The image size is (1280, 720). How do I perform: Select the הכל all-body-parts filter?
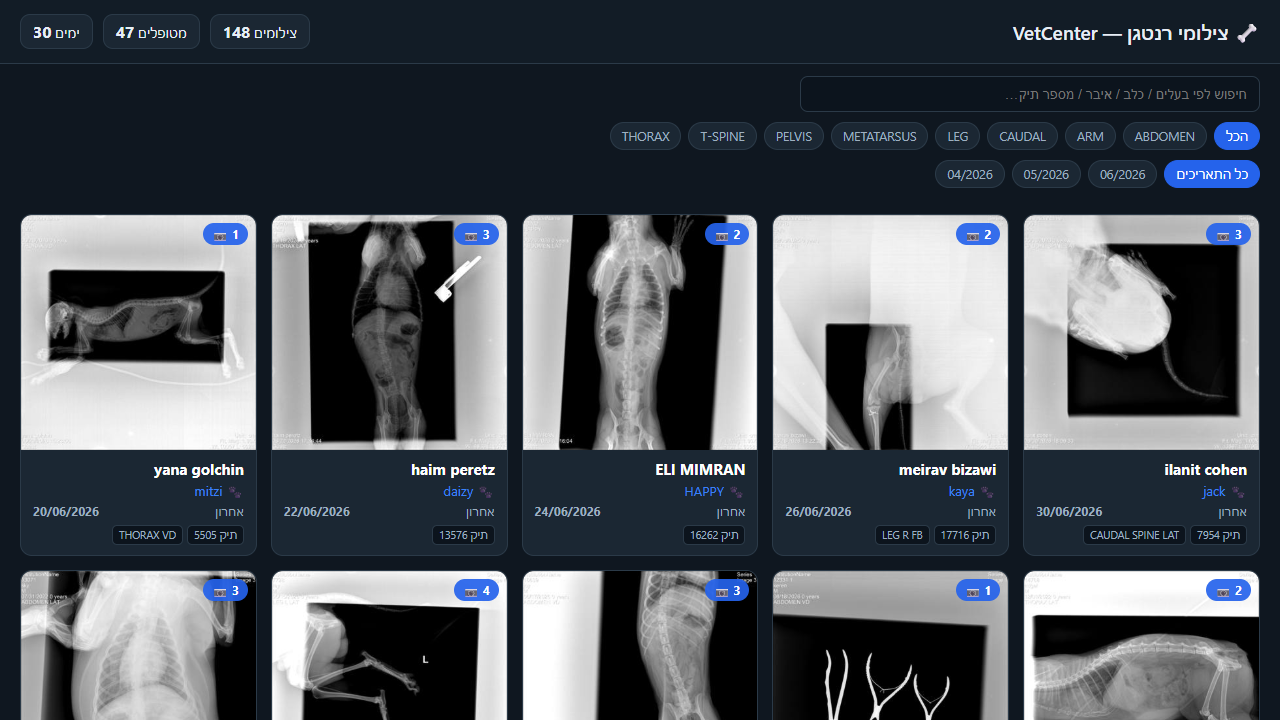tap(1237, 136)
